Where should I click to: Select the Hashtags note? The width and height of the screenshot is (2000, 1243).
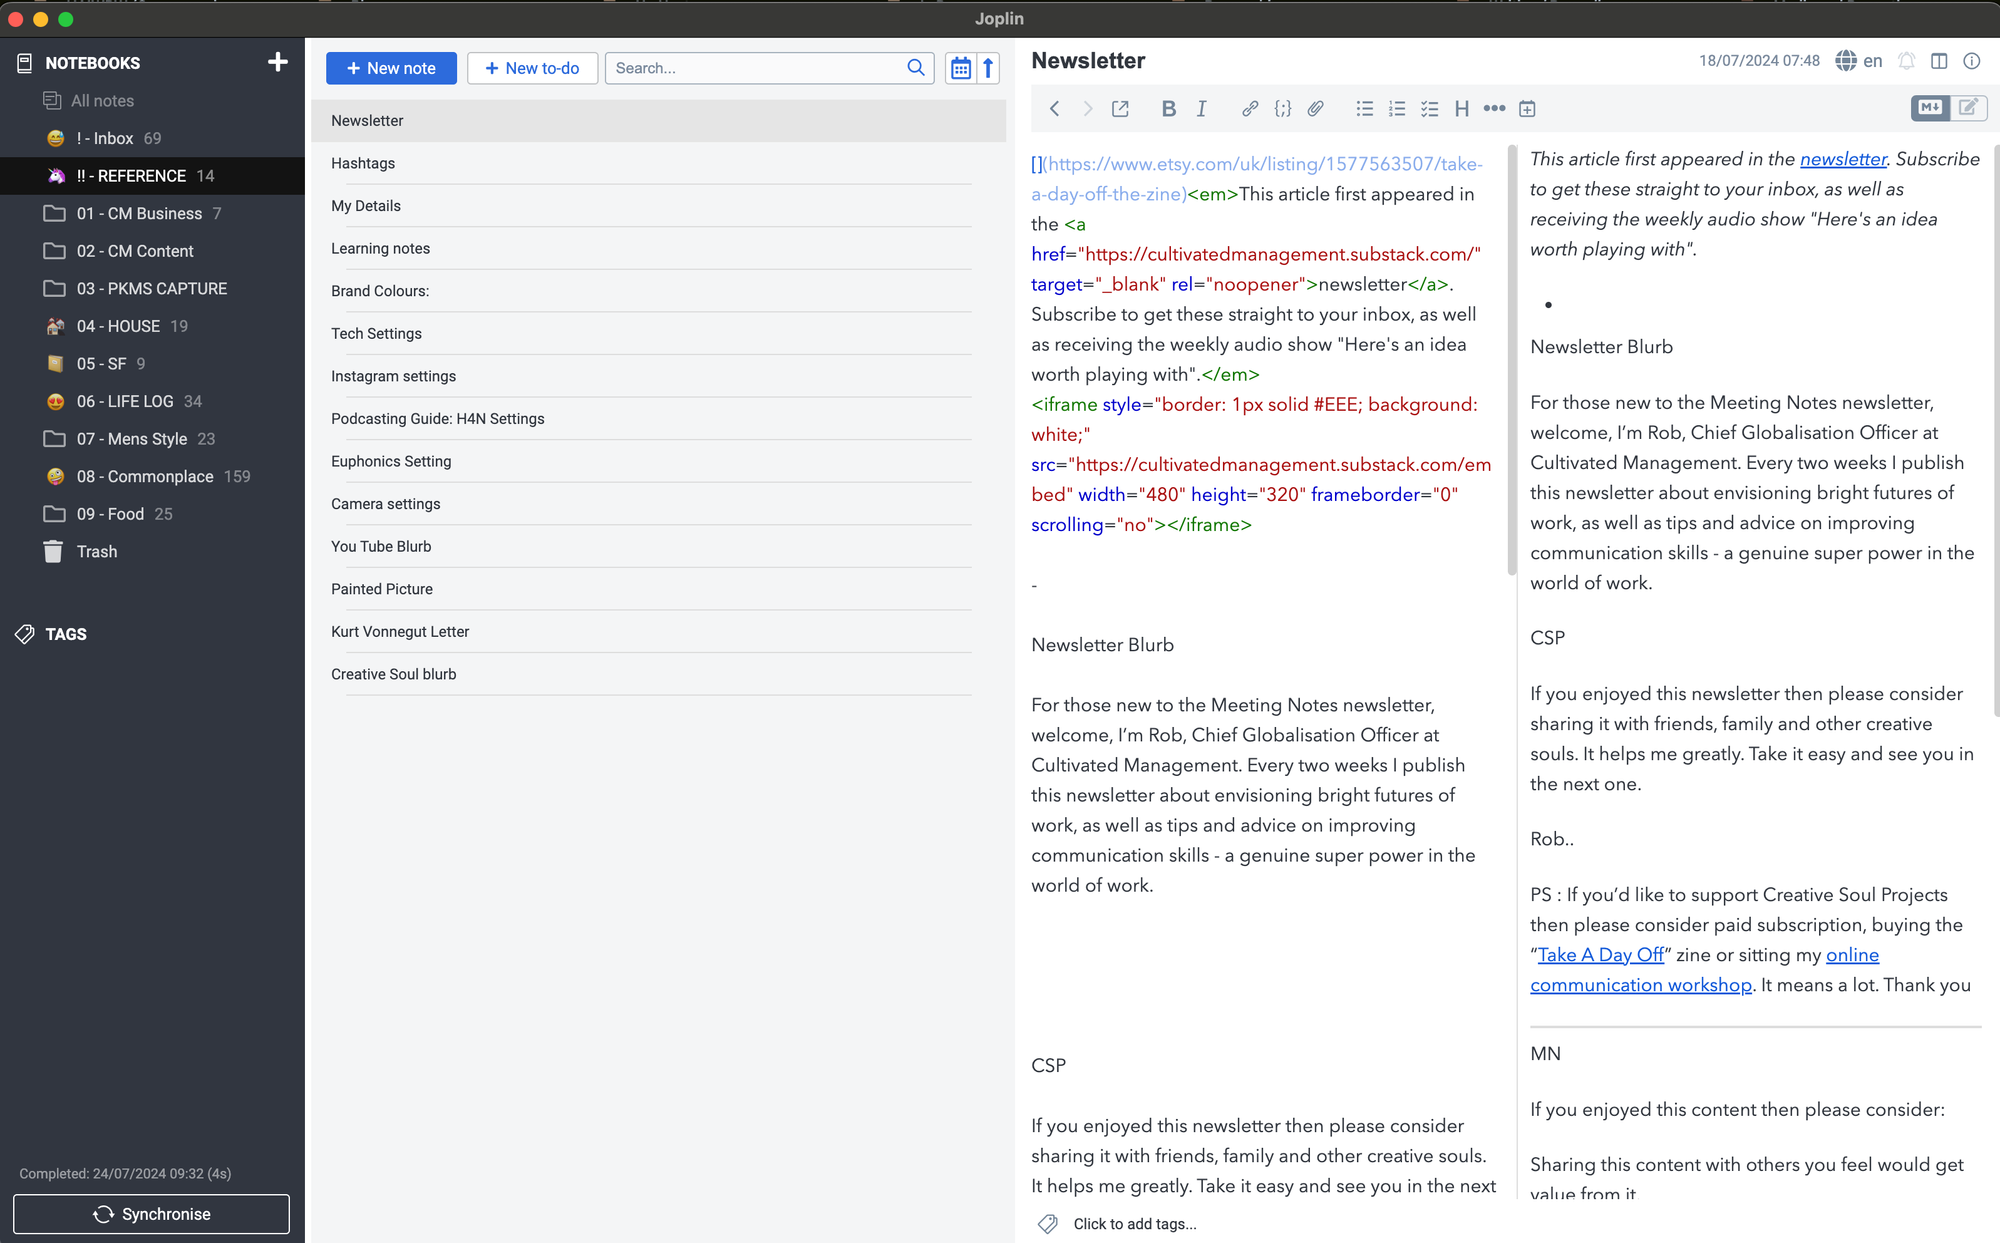(x=363, y=163)
